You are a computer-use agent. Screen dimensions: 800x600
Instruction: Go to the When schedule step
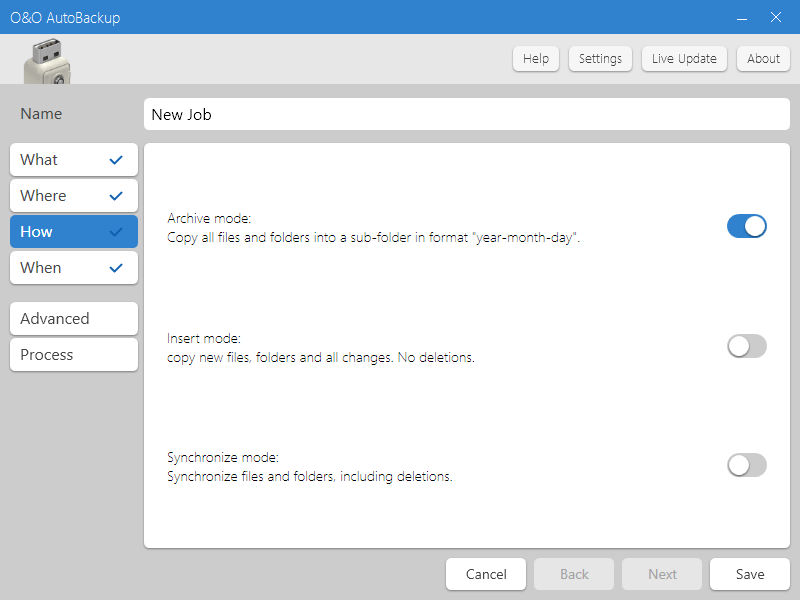point(60,268)
